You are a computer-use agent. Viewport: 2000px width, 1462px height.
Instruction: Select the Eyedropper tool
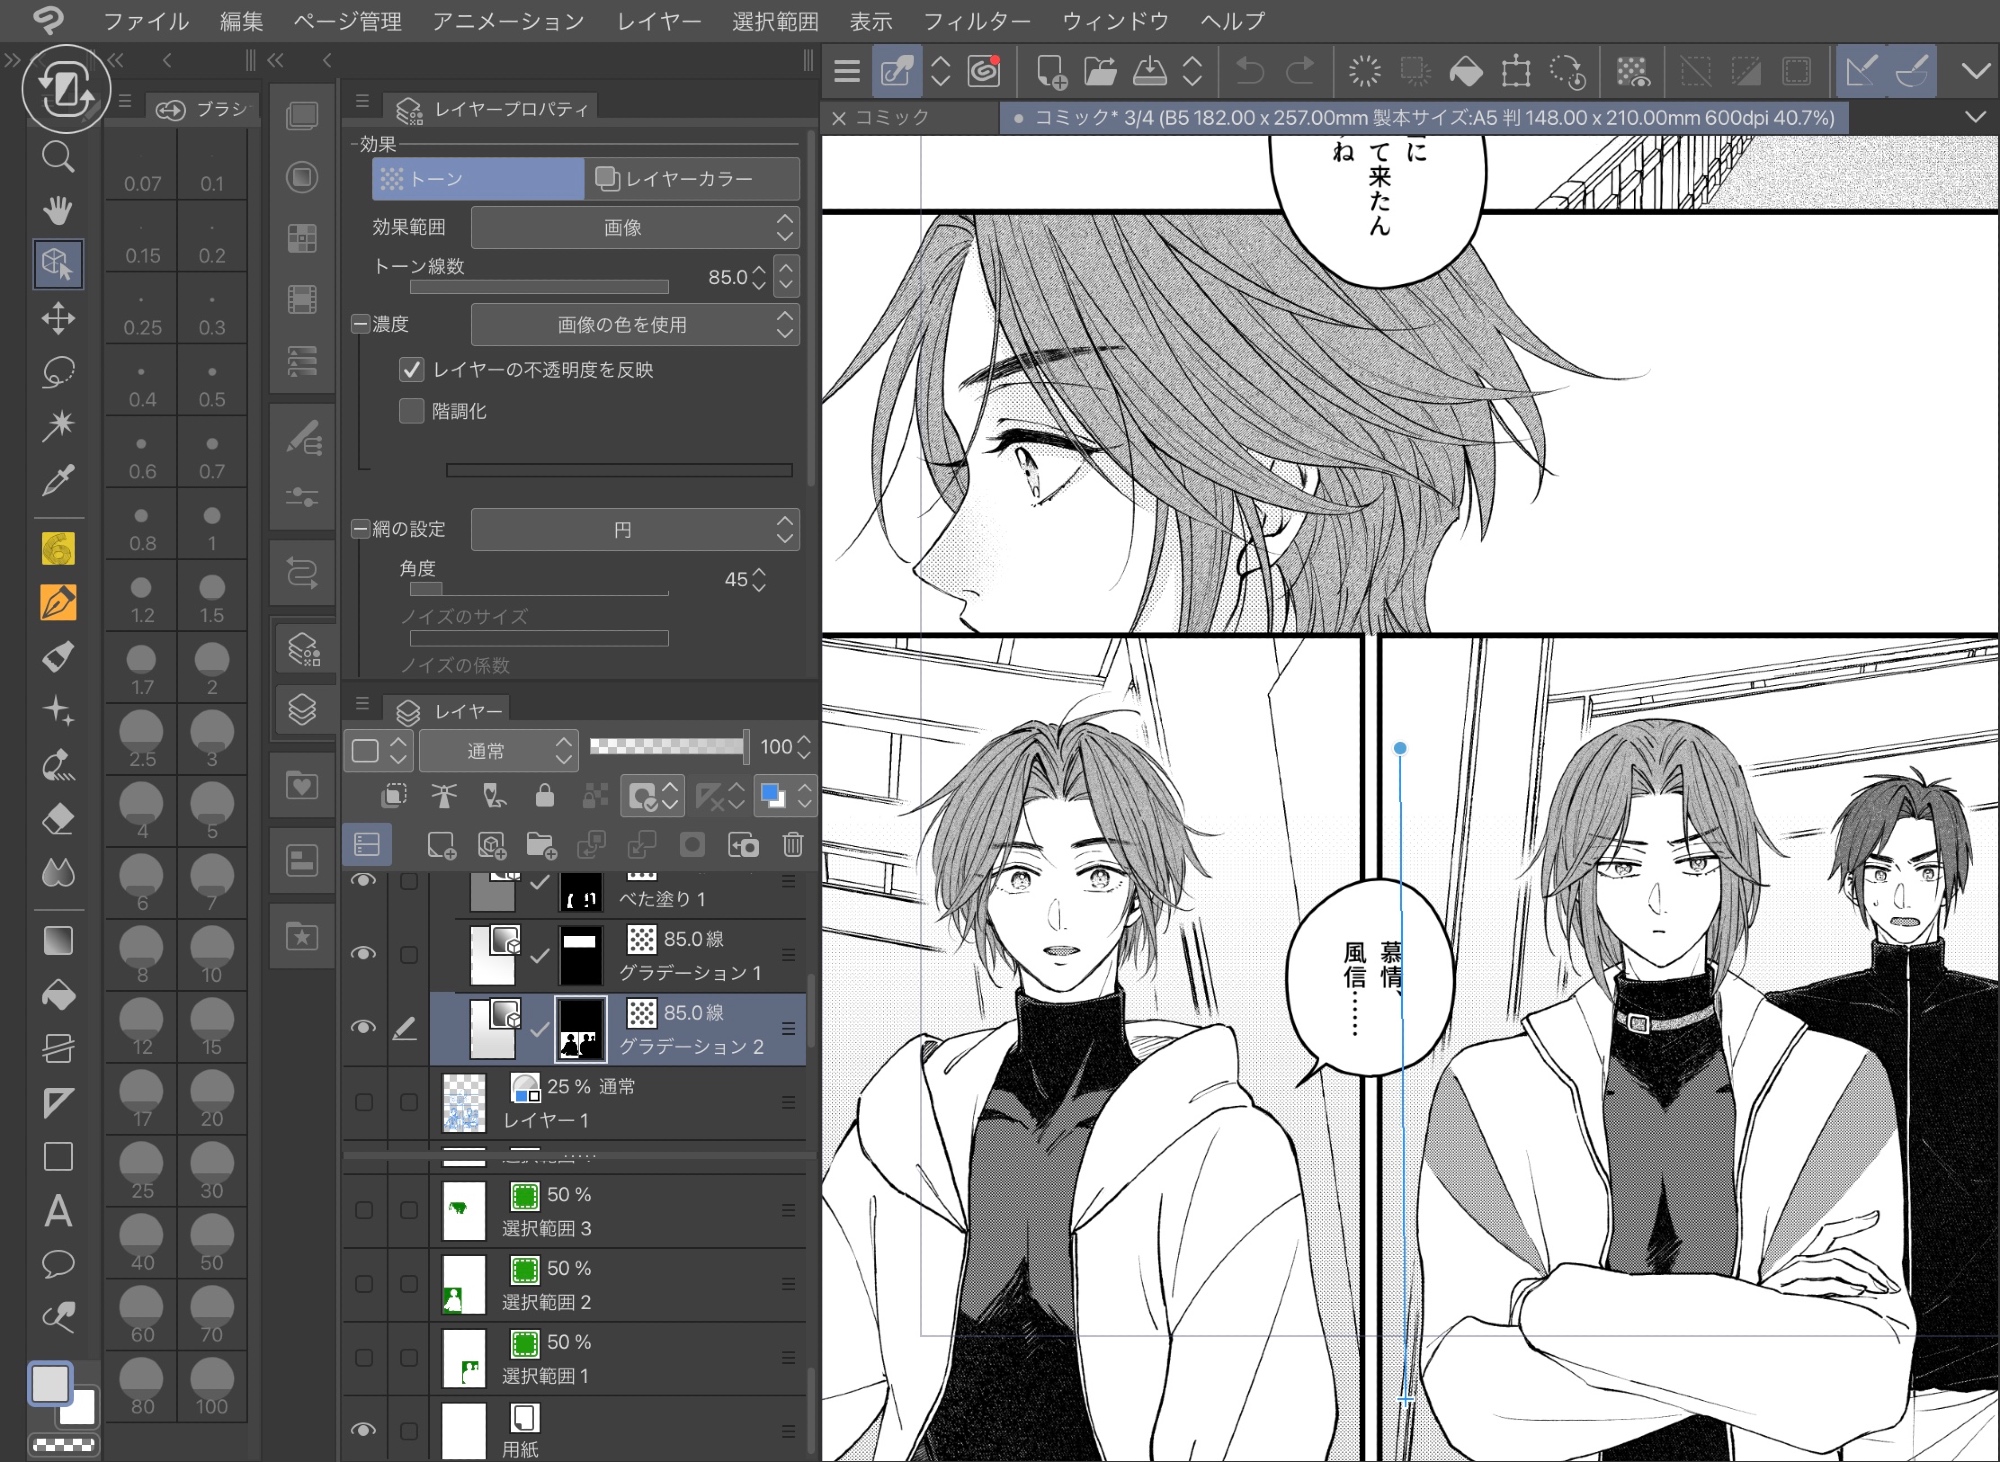point(58,481)
